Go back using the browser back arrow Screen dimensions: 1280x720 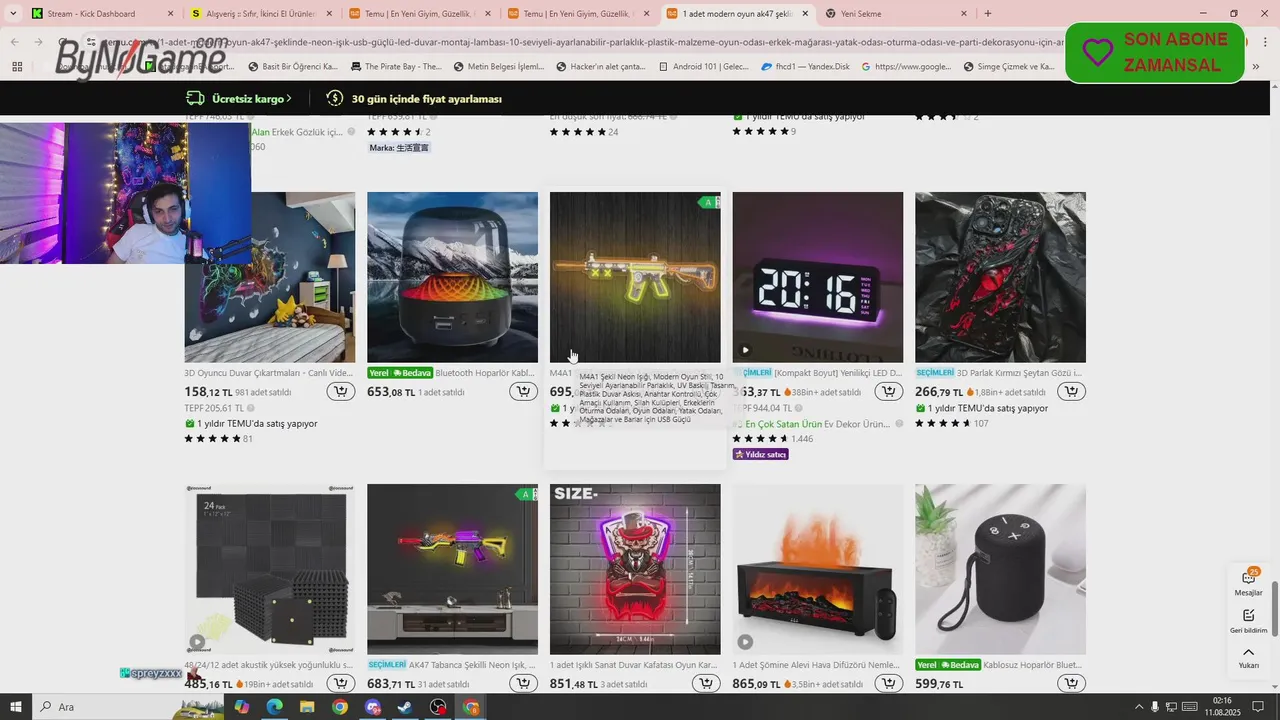coord(13,42)
